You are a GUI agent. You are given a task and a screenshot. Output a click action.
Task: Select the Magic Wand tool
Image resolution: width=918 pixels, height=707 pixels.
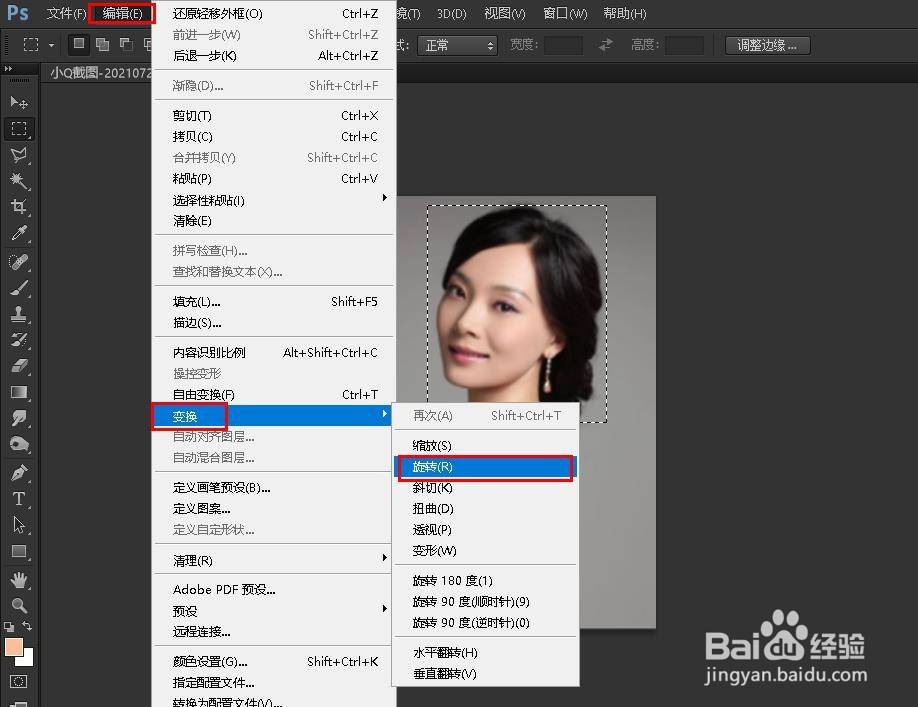tap(20, 181)
